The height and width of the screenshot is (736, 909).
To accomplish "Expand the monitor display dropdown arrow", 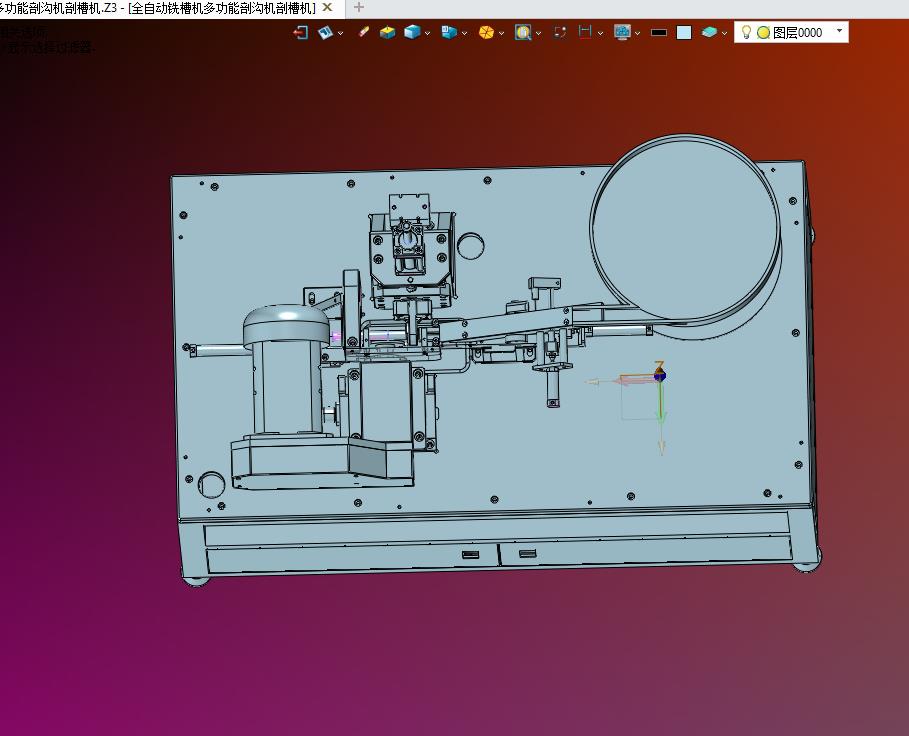I will (637, 33).
